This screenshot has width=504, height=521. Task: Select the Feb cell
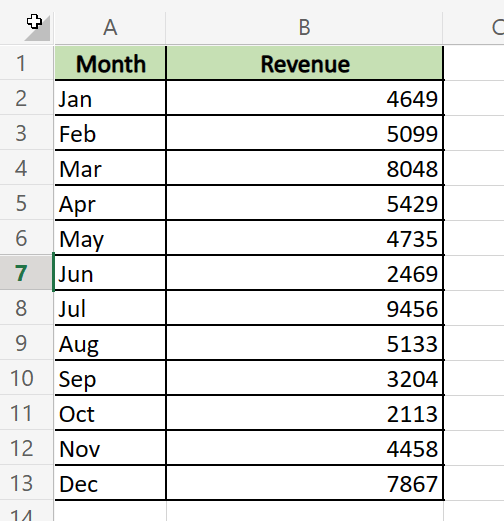coord(110,133)
